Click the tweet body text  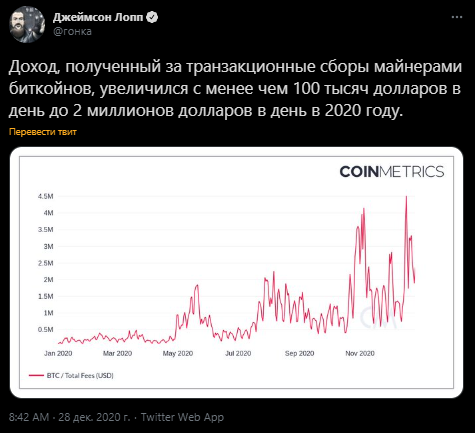point(235,89)
